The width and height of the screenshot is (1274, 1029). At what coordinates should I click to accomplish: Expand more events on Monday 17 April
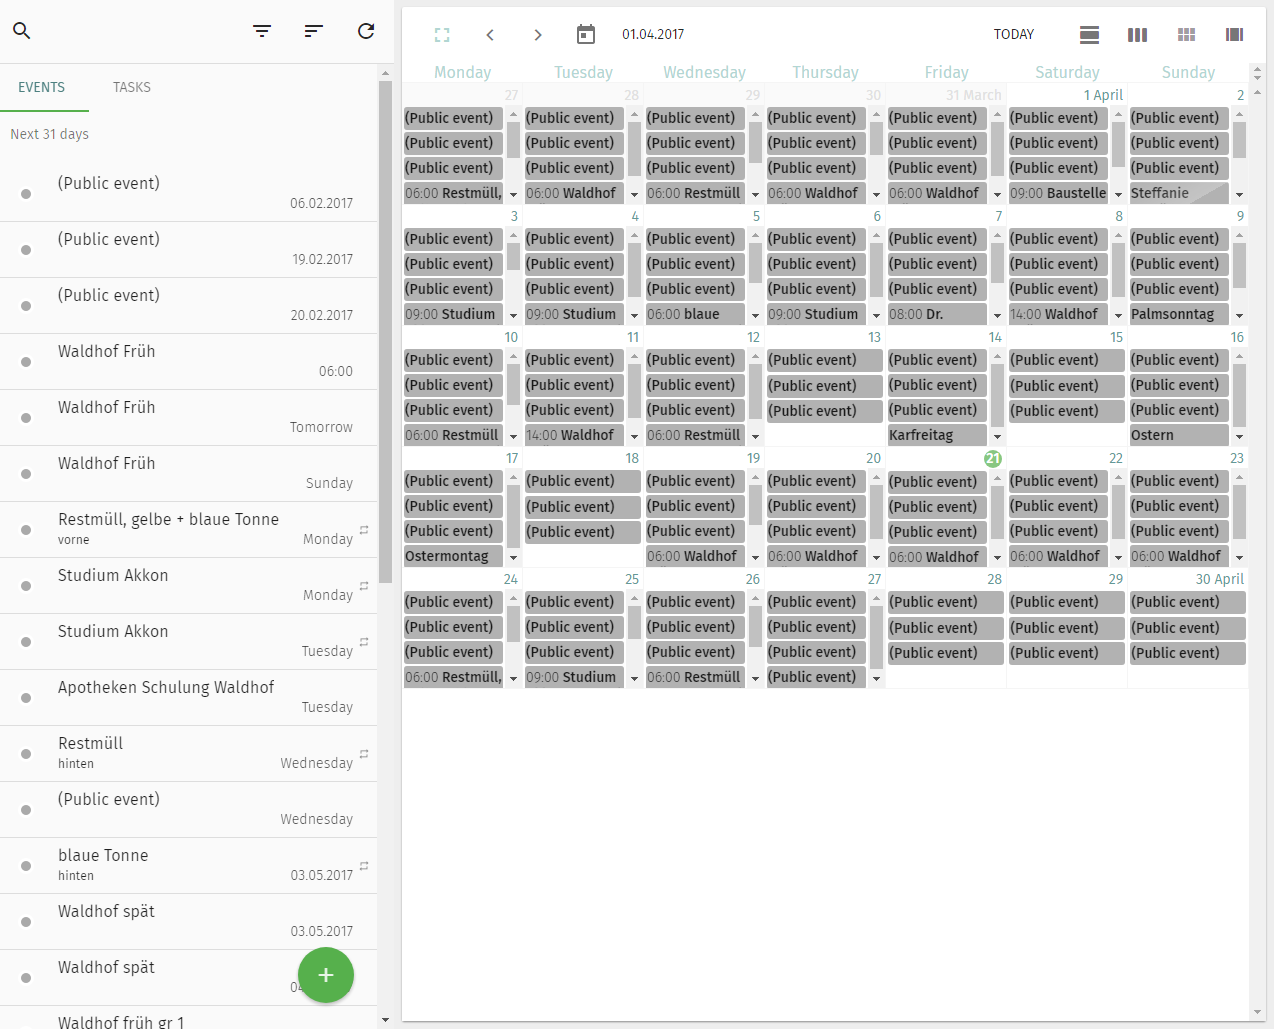tap(513, 558)
